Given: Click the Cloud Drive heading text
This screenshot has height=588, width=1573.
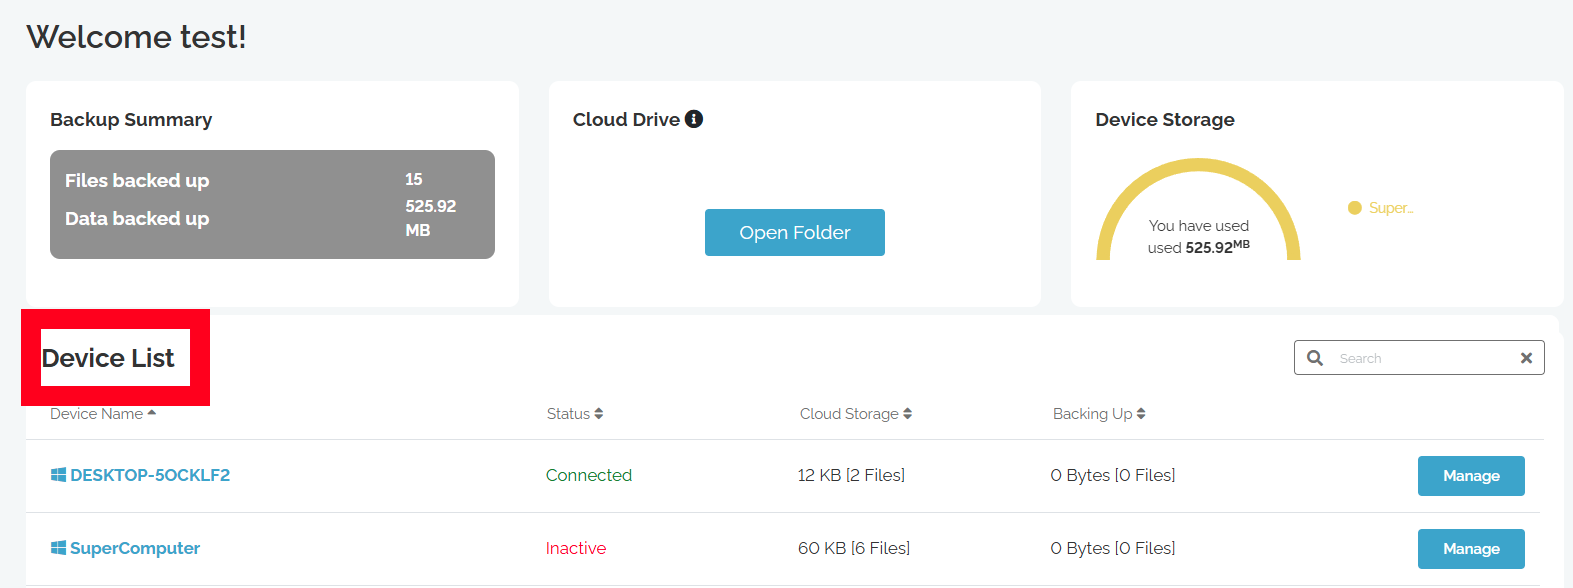Looking at the screenshot, I should pyautogui.click(x=626, y=120).
